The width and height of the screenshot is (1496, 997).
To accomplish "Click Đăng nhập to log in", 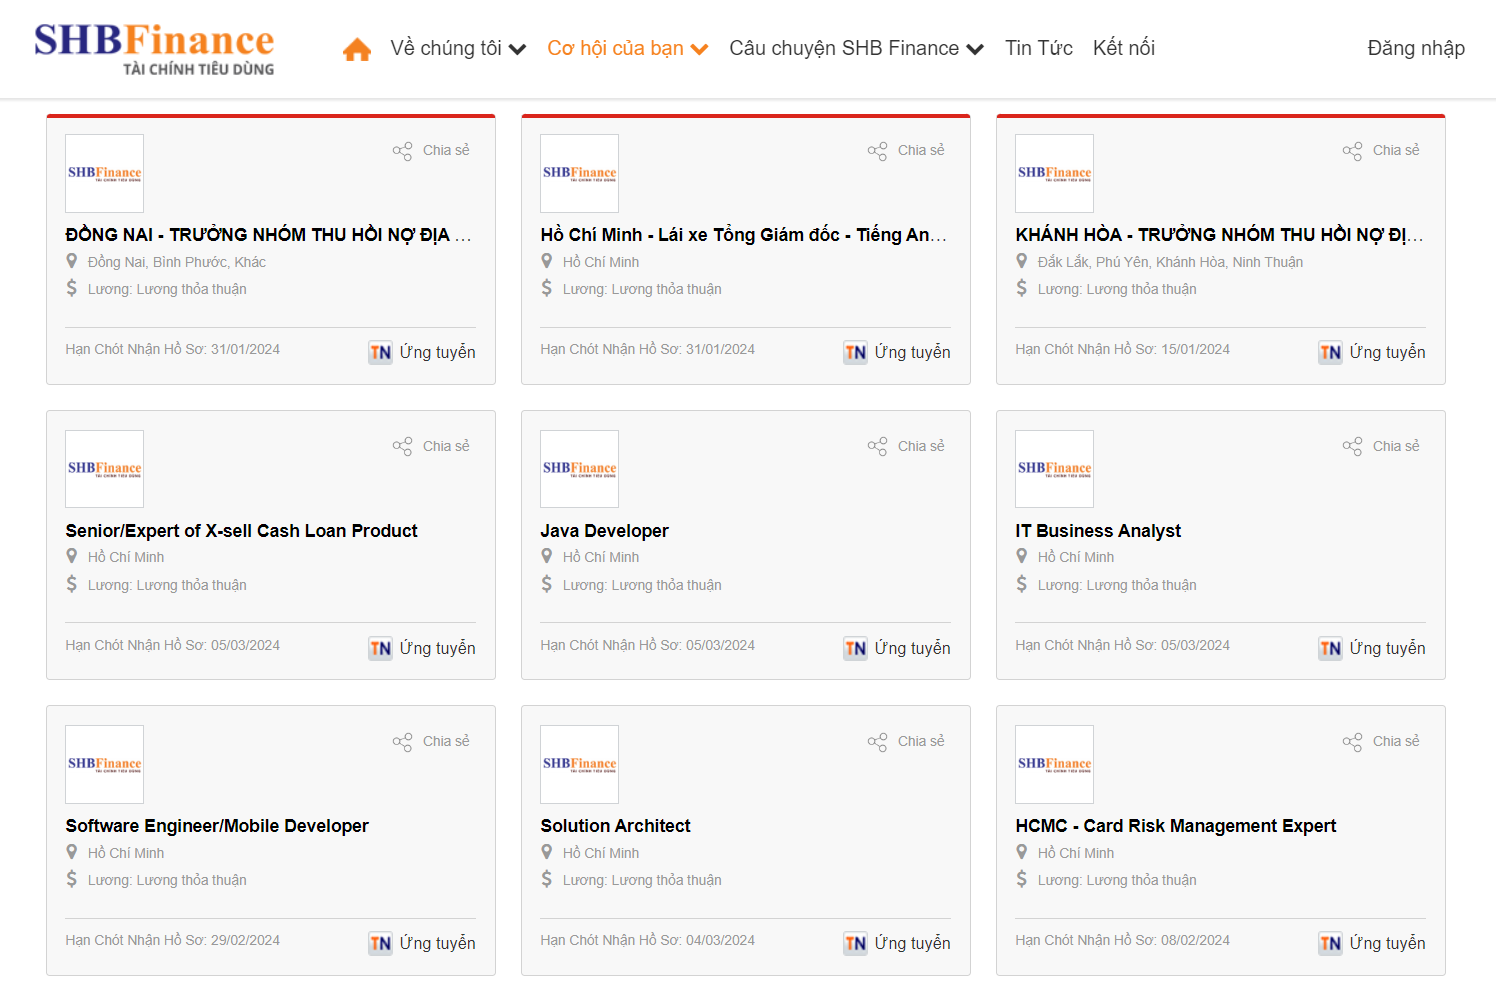I will pos(1416,48).
